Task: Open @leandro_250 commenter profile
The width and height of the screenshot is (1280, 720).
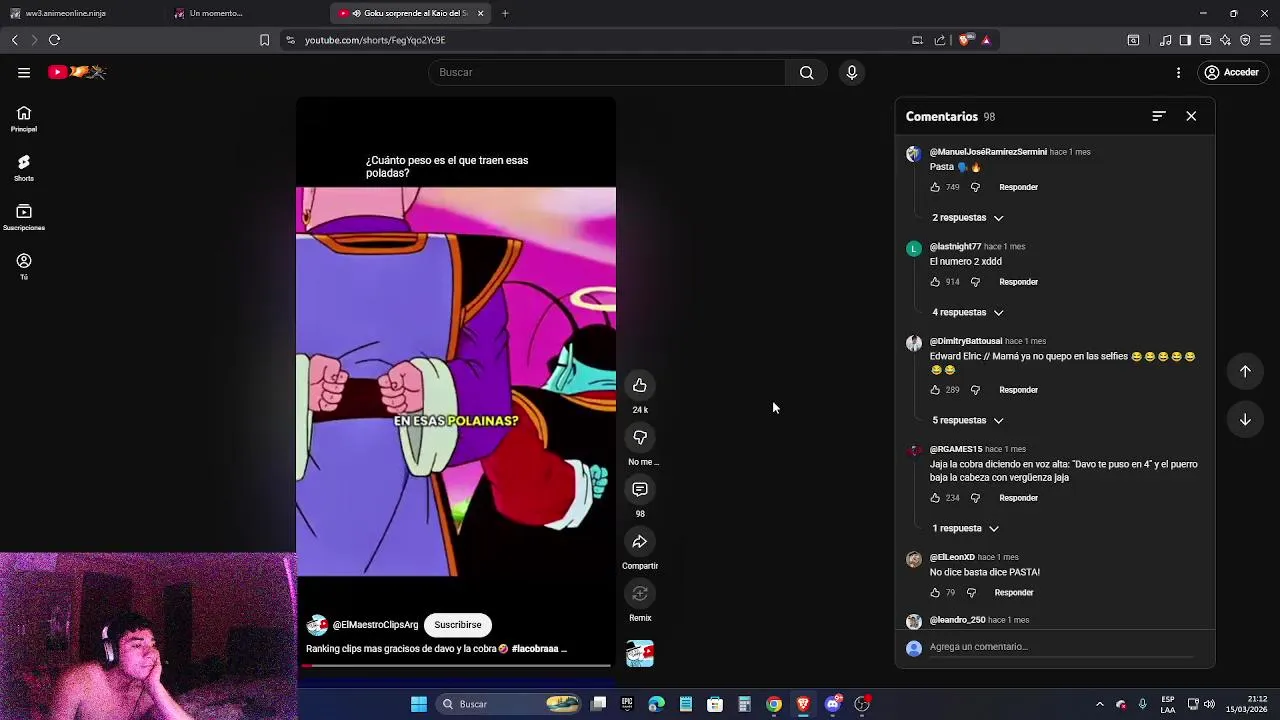Action: (x=957, y=621)
